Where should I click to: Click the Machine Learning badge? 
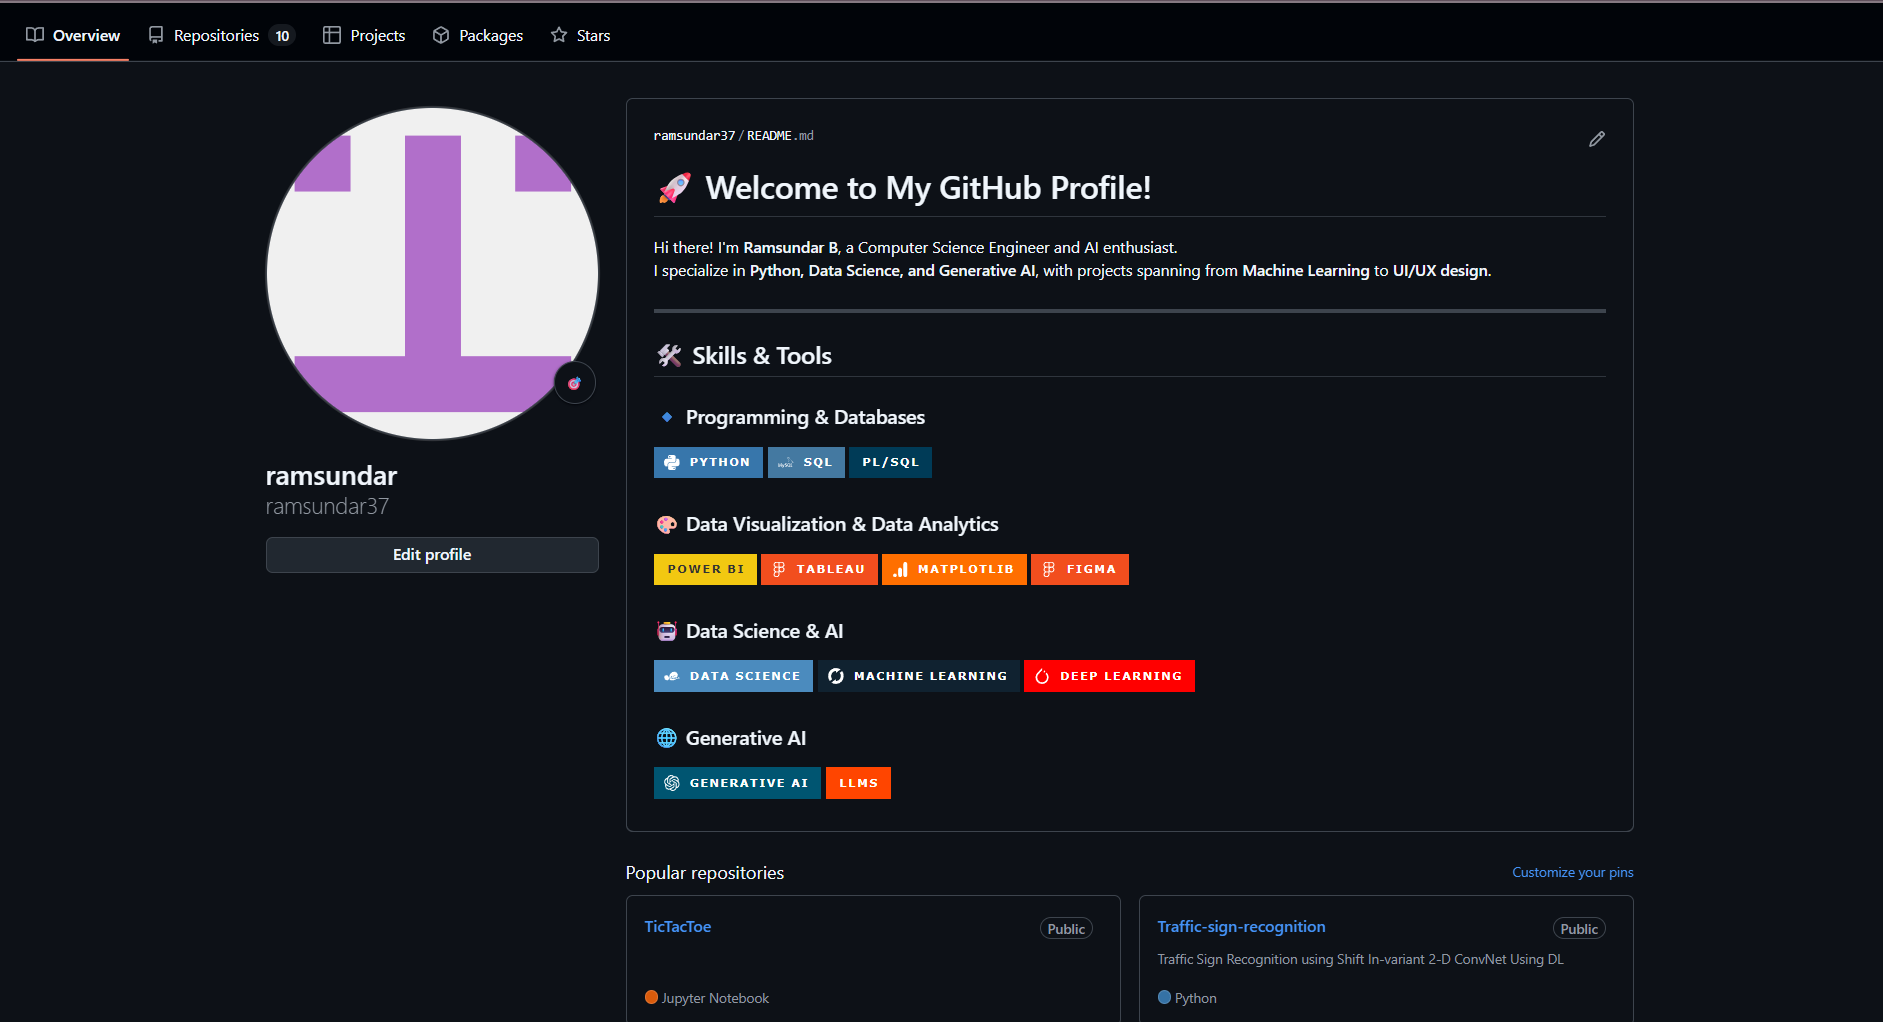tap(919, 676)
